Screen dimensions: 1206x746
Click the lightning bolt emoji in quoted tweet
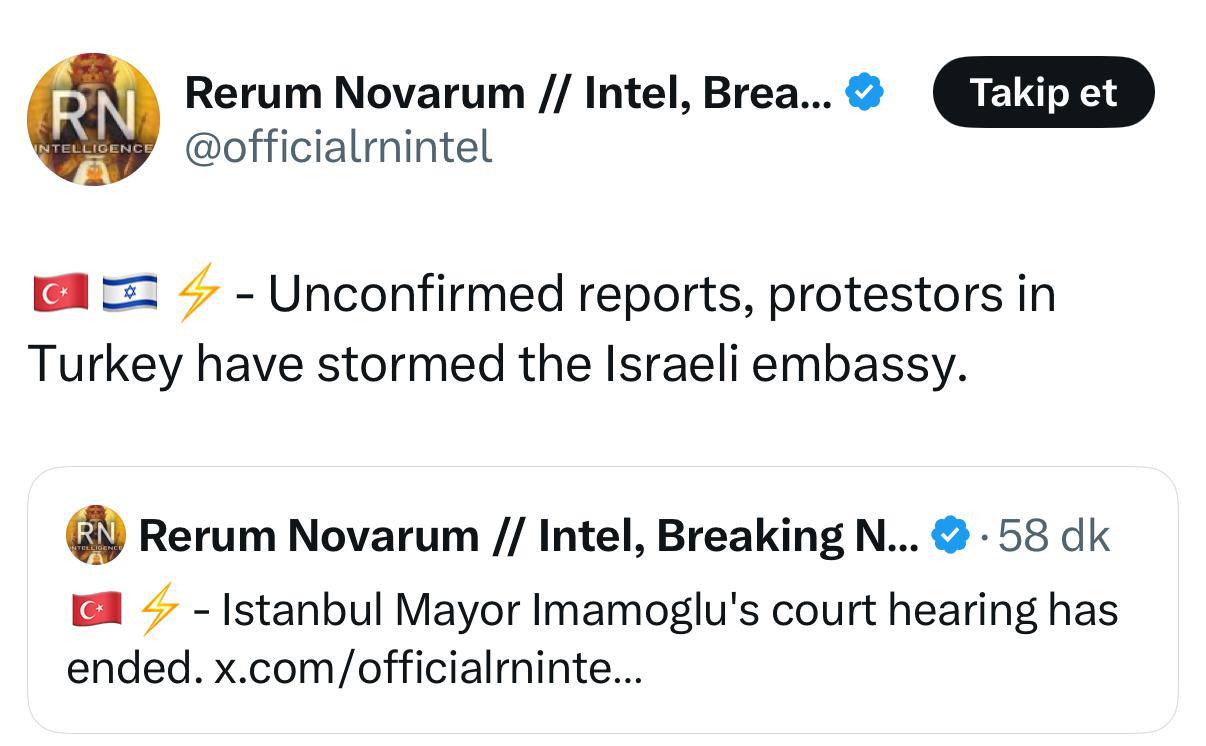[x=159, y=611]
